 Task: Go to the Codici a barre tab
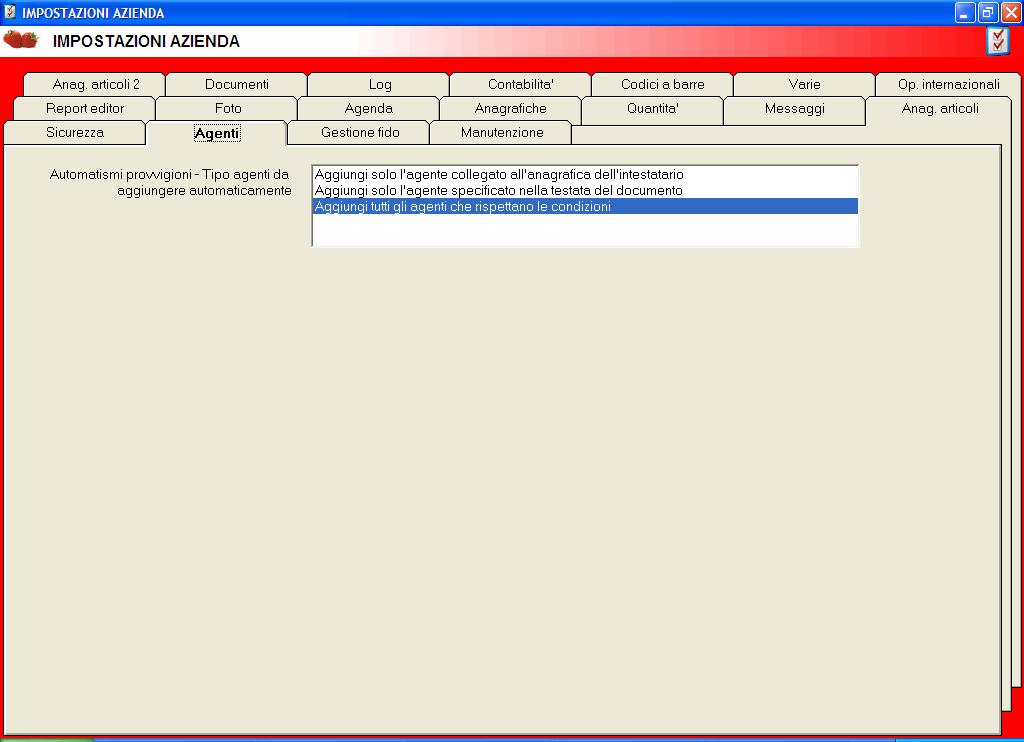[662, 84]
